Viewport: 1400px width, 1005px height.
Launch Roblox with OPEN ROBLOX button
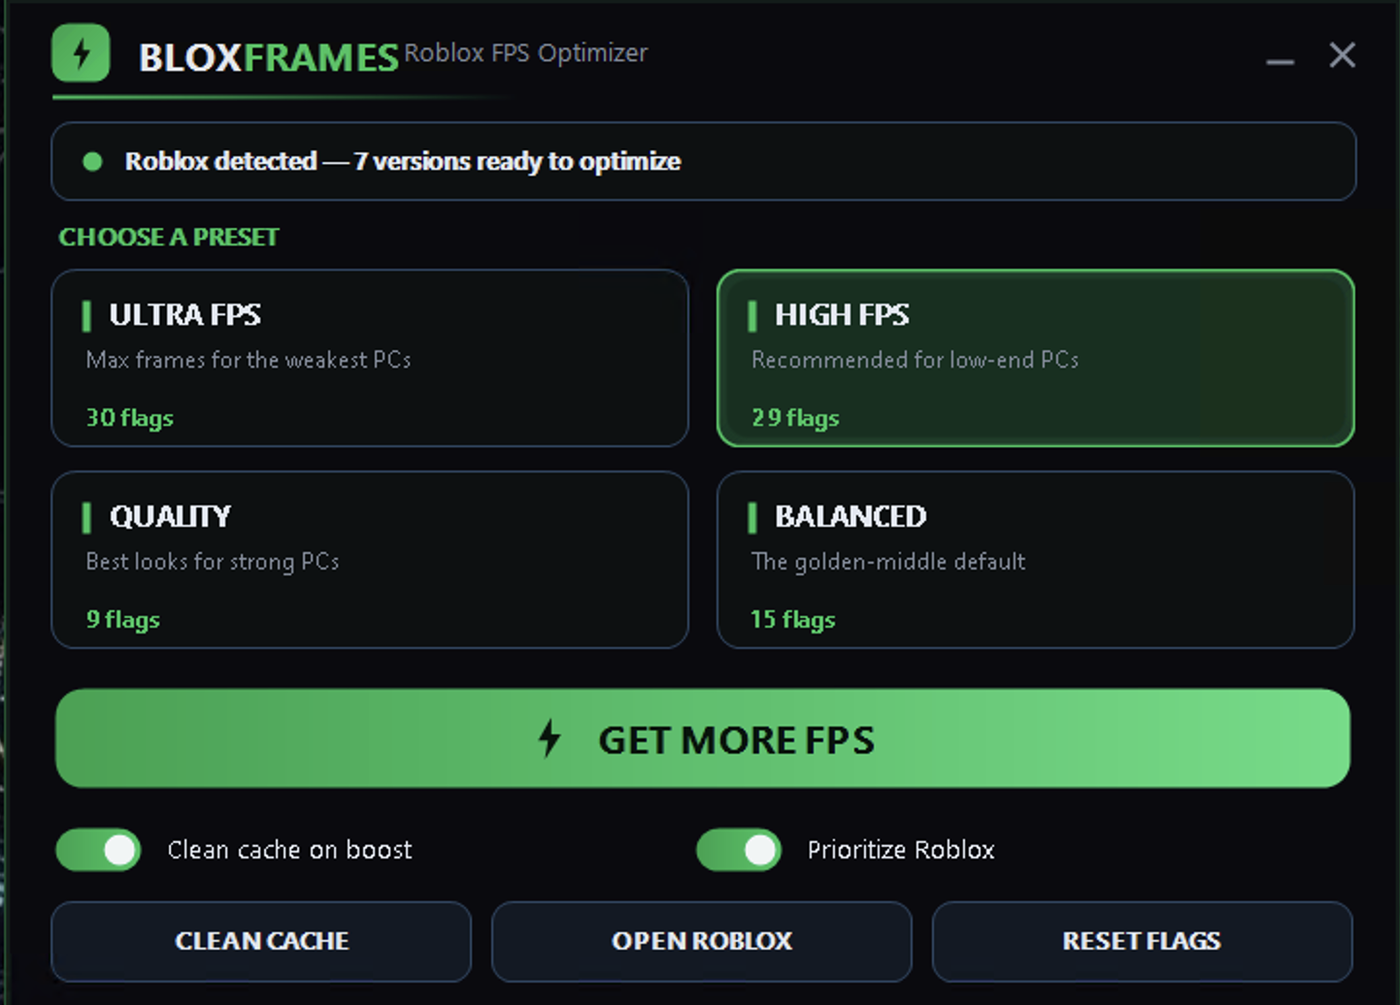(x=701, y=941)
